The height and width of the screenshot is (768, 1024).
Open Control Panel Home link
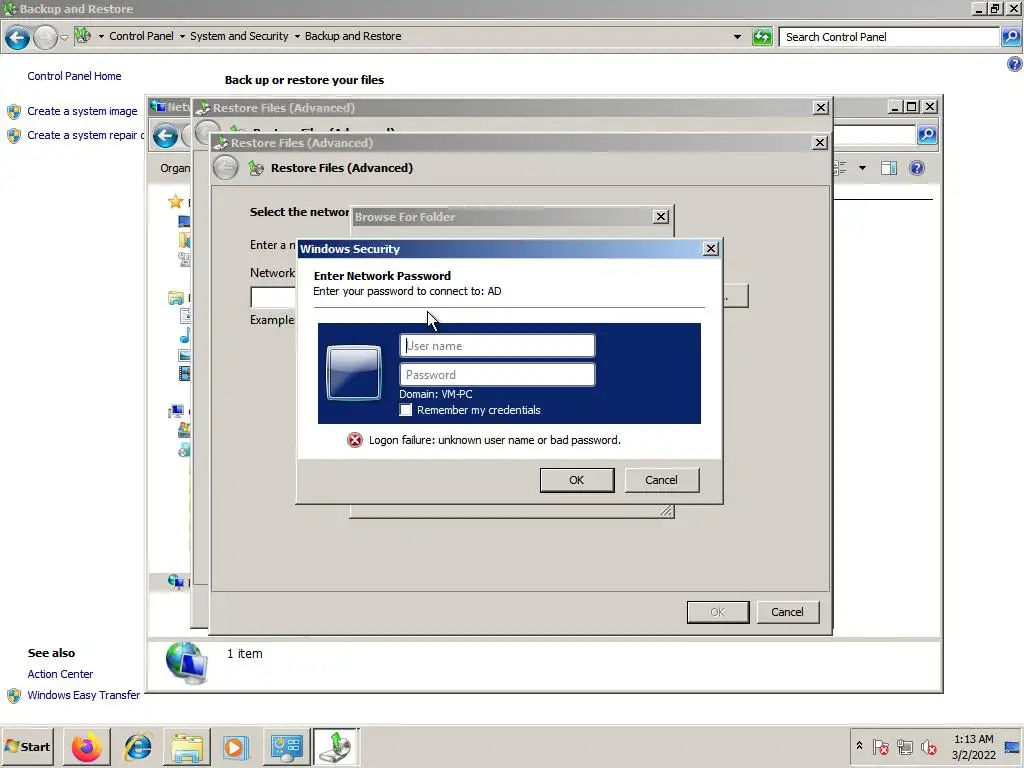pos(74,76)
